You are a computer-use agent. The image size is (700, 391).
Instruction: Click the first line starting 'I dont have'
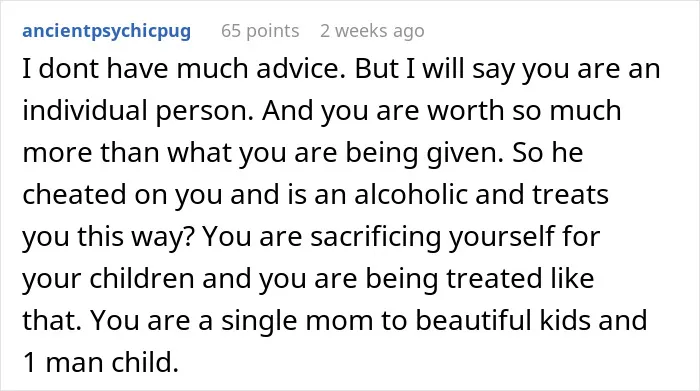[x=341, y=70]
